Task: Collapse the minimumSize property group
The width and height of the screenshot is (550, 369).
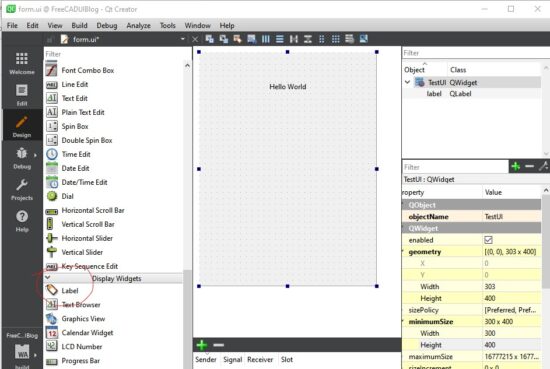Action: (403, 321)
